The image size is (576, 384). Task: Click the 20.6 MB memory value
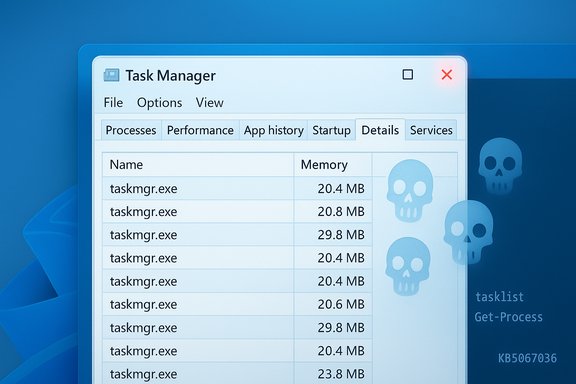(x=341, y=304)
